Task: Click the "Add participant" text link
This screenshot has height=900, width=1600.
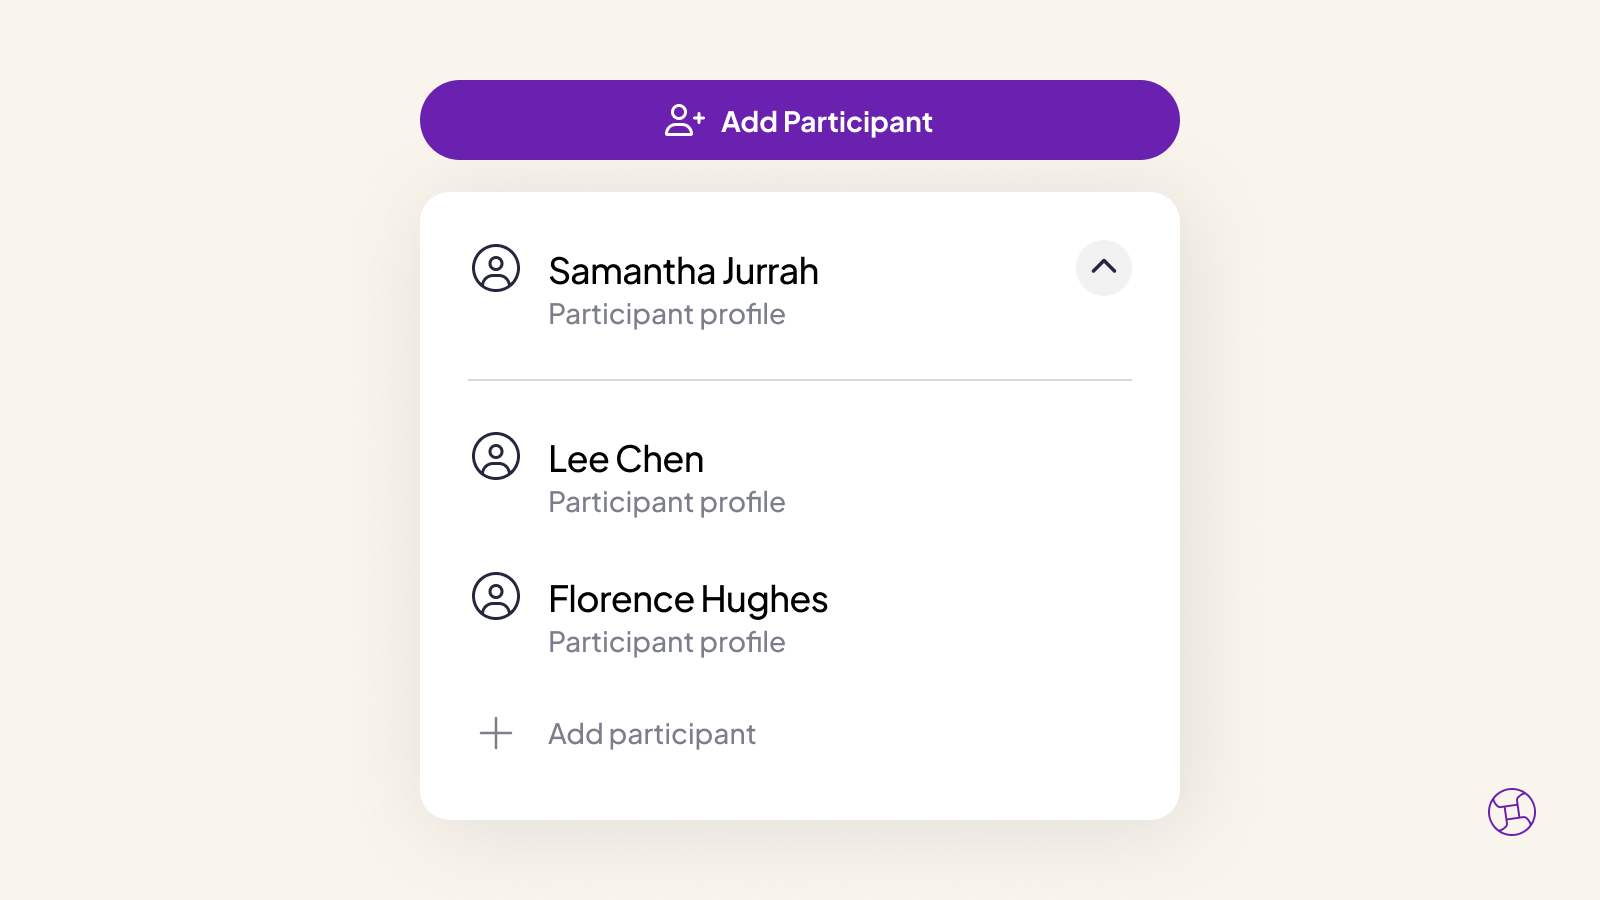Action: [652, 734]
